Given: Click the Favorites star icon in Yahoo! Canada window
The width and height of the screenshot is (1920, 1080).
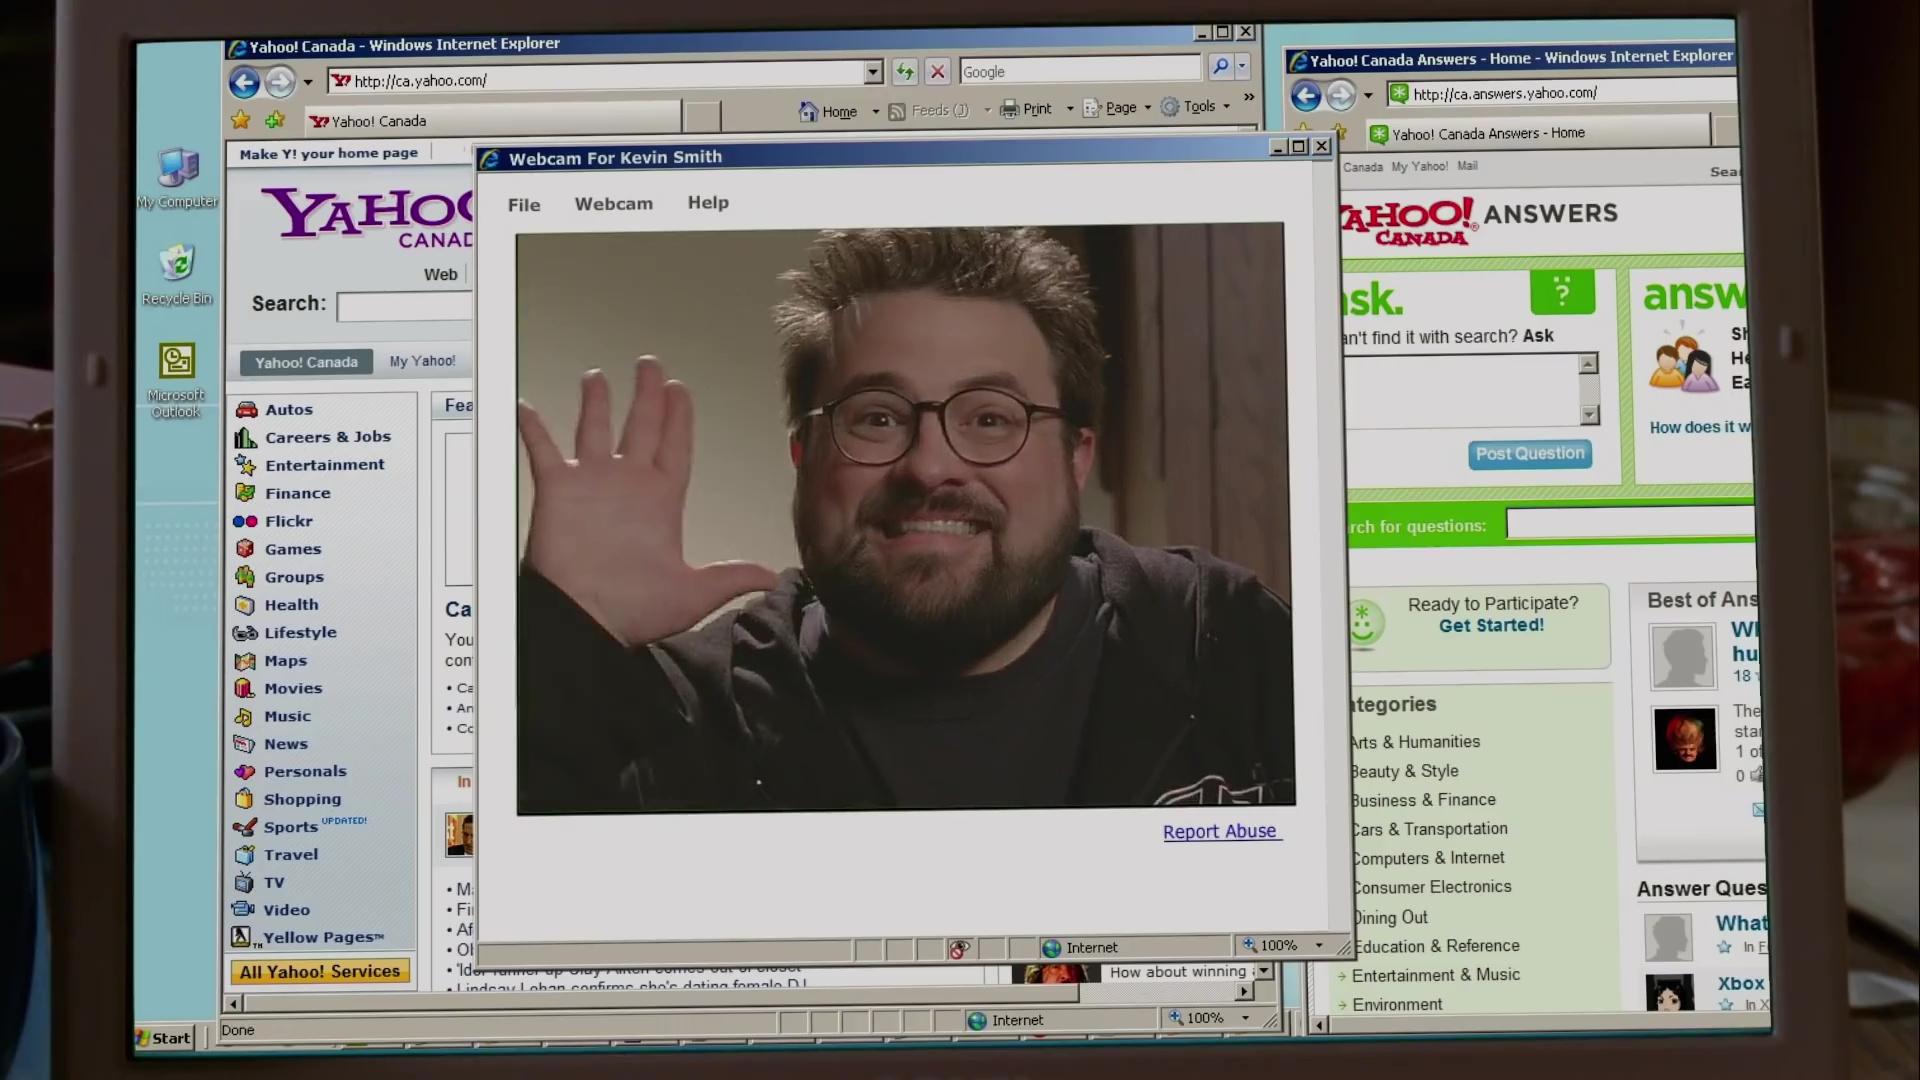Looking at the screenshot, I should (241, 120).
